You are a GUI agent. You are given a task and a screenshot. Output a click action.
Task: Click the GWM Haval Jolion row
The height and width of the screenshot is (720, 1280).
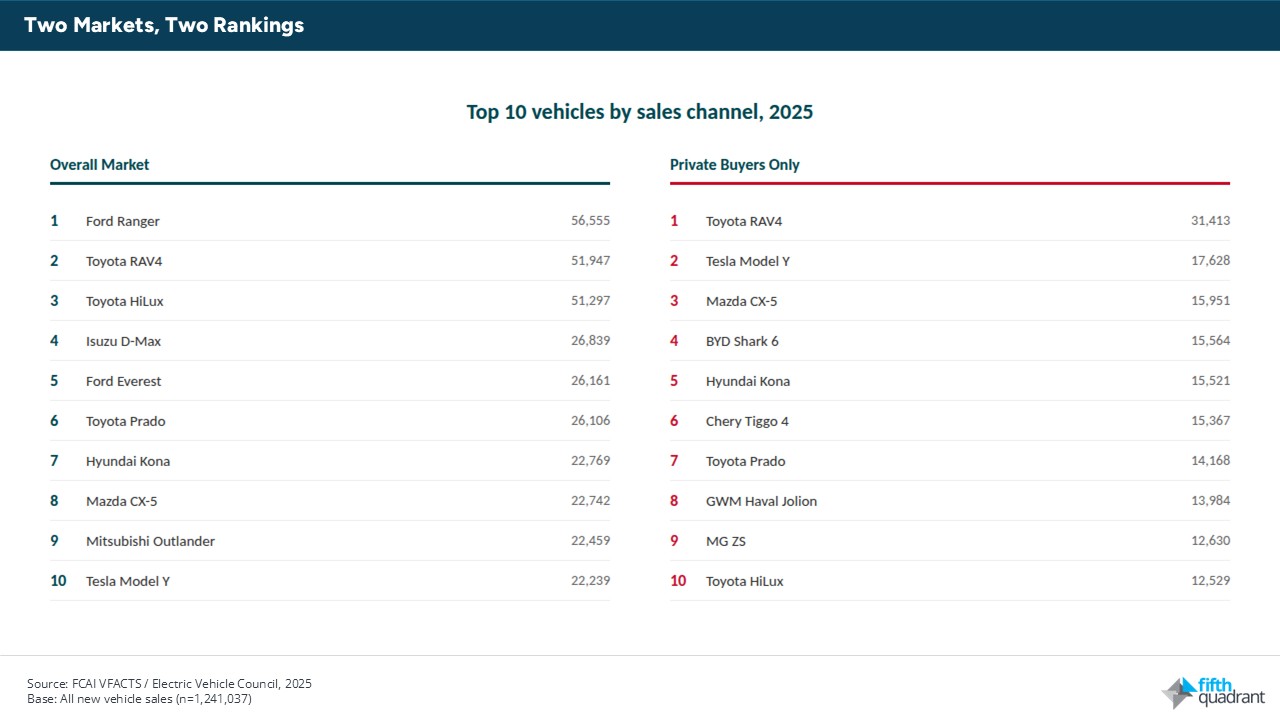point(761,501)
